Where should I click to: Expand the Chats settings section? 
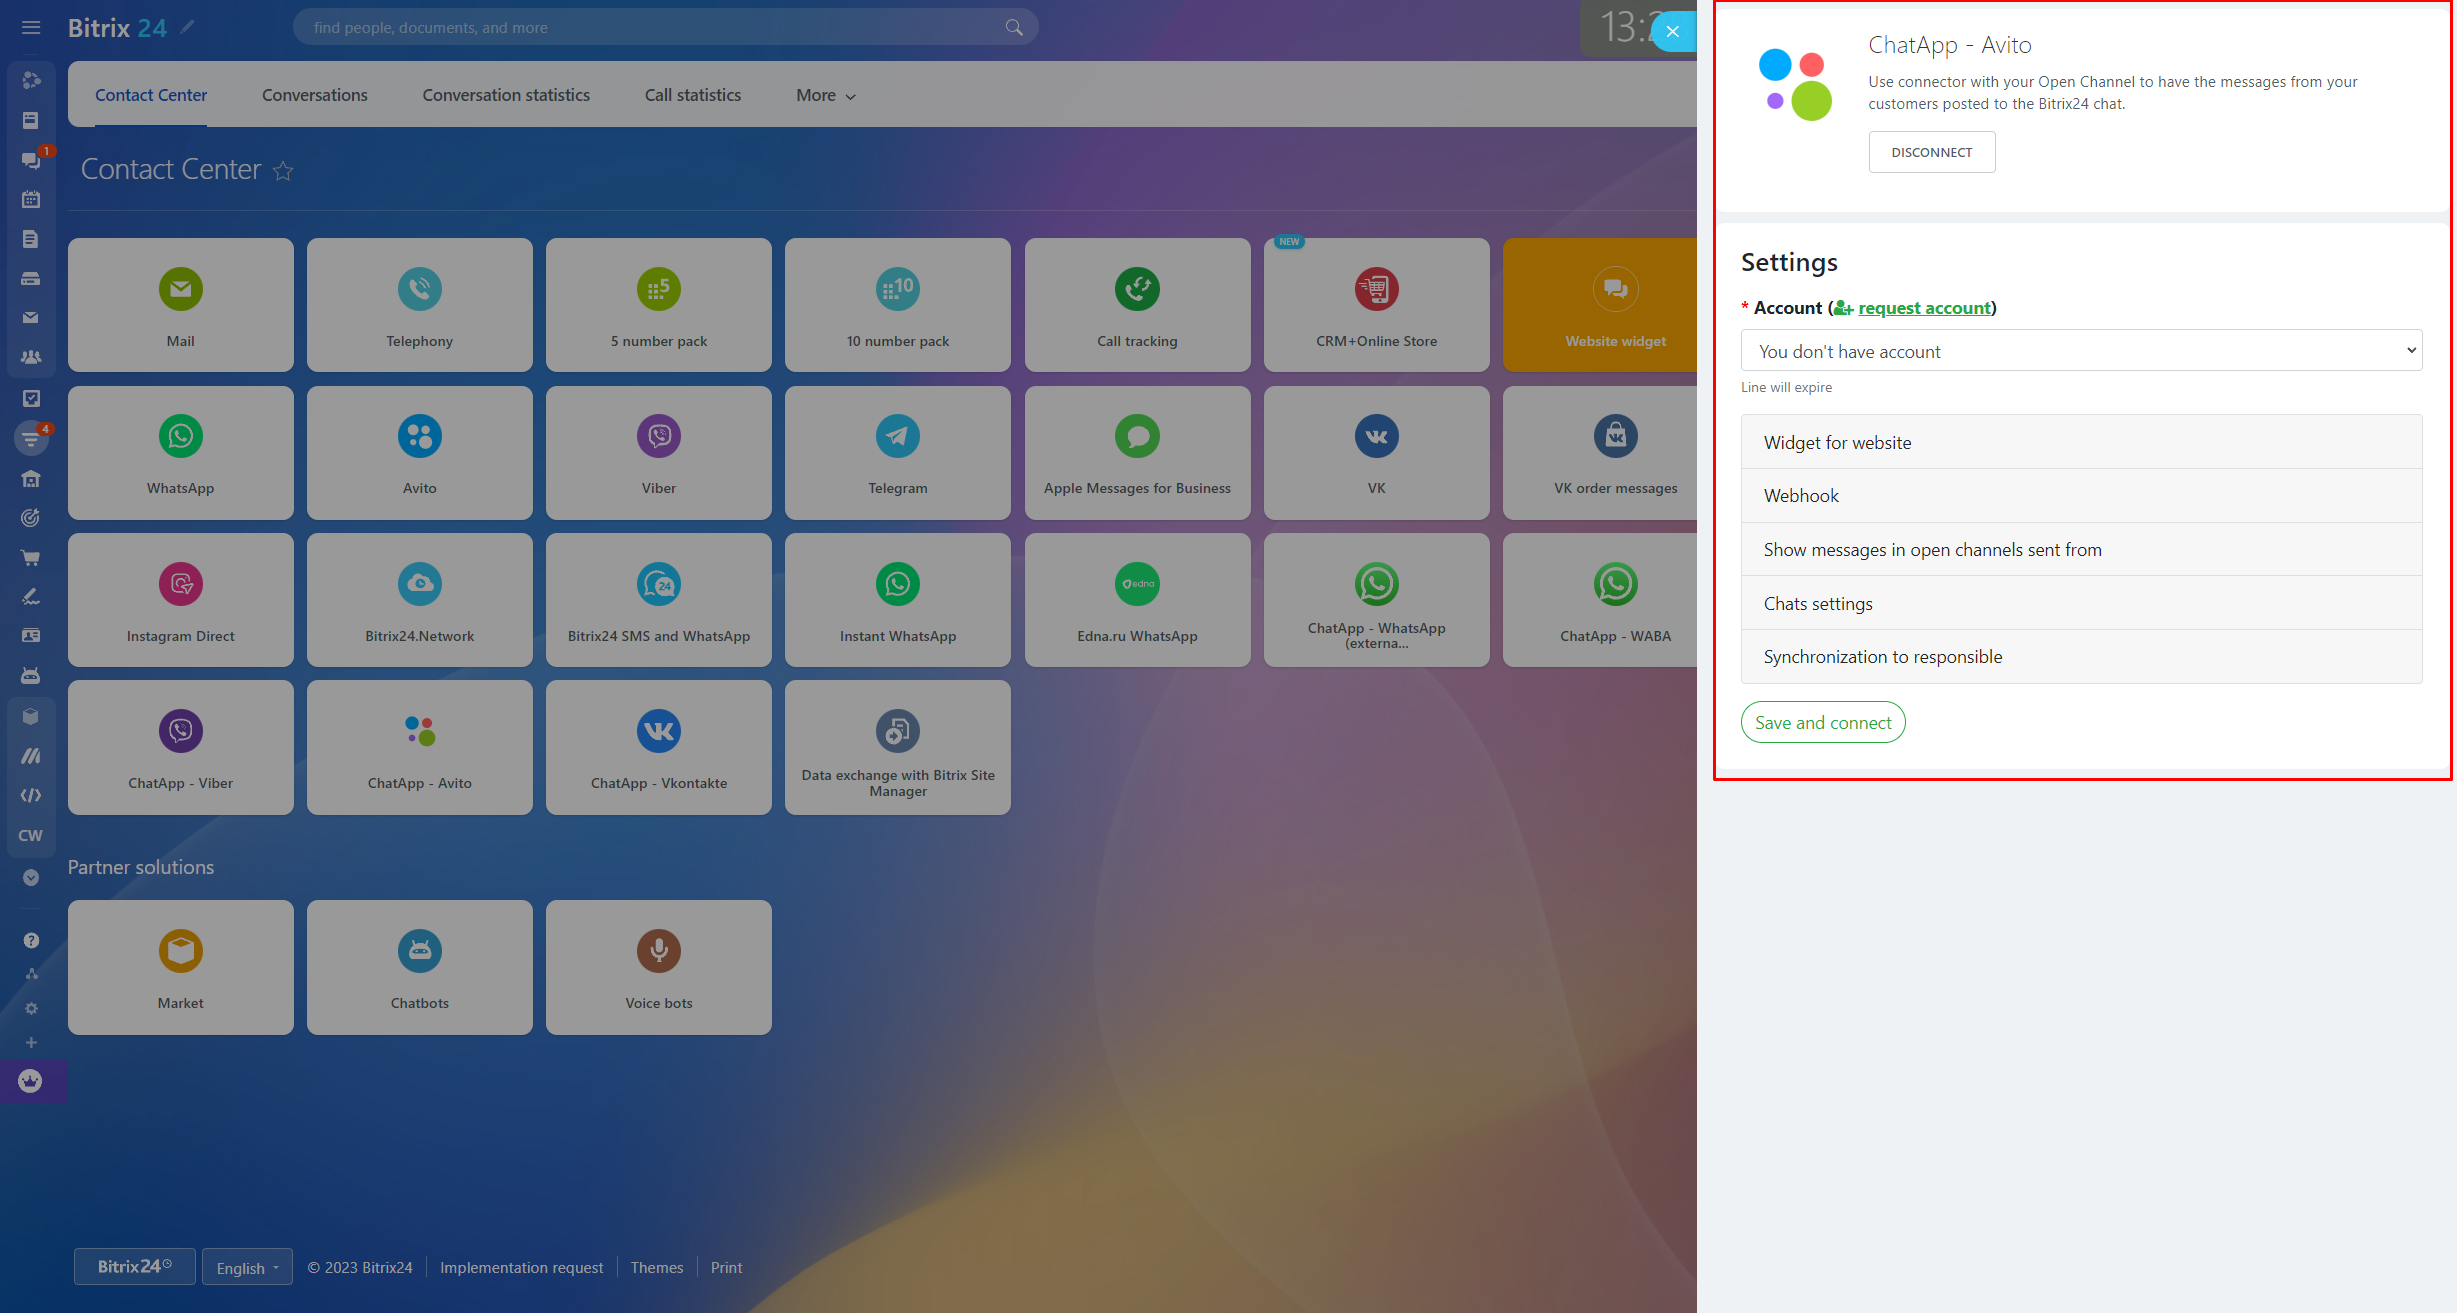[2080, 603]
